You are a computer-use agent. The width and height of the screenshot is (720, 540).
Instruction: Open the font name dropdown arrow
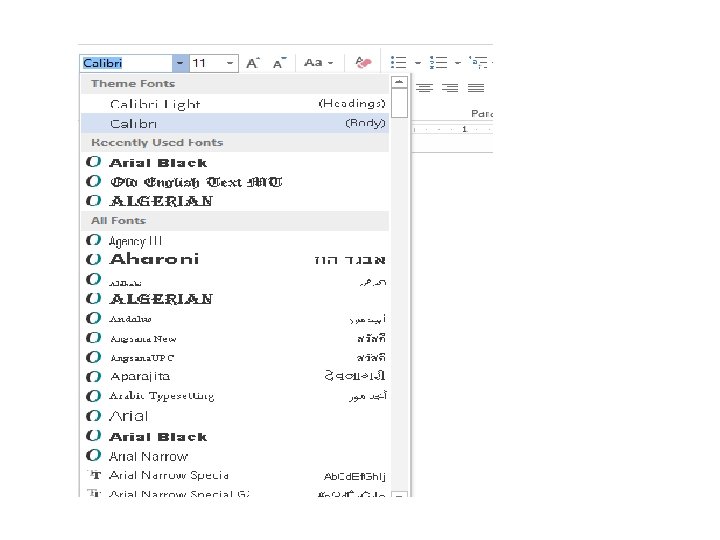[180, 63]
